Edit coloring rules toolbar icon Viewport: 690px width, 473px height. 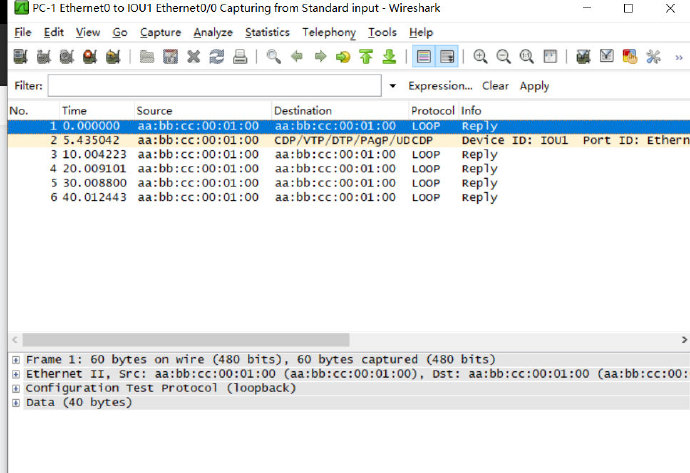630,57
